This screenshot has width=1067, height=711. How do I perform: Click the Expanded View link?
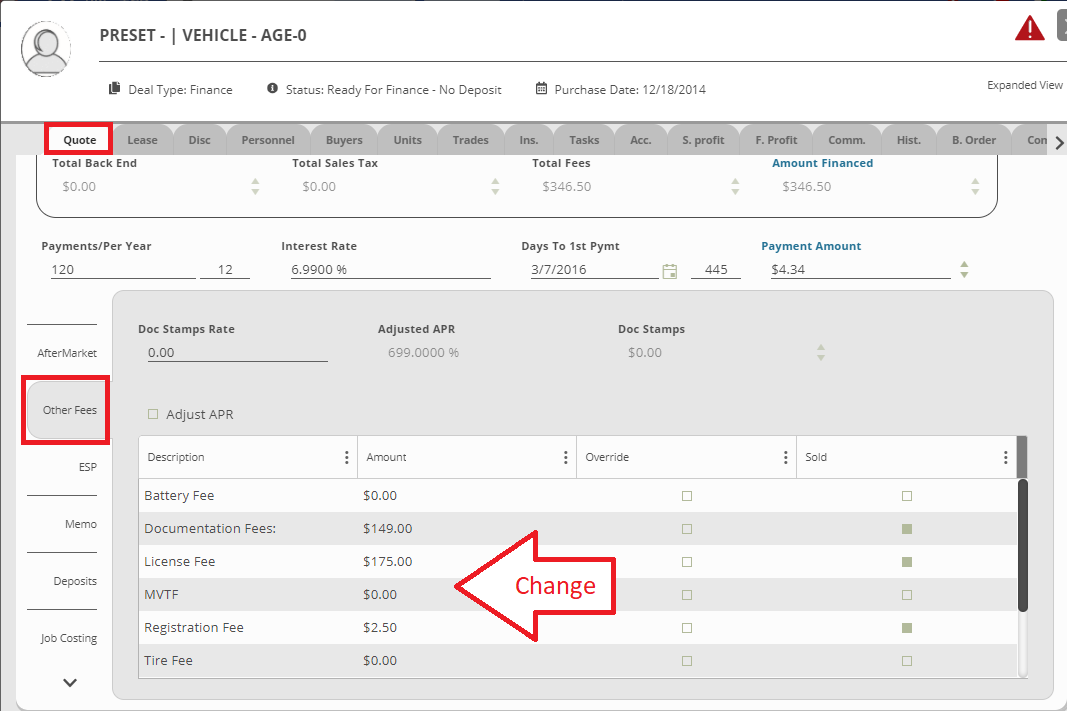click(x=1025, y=85)
